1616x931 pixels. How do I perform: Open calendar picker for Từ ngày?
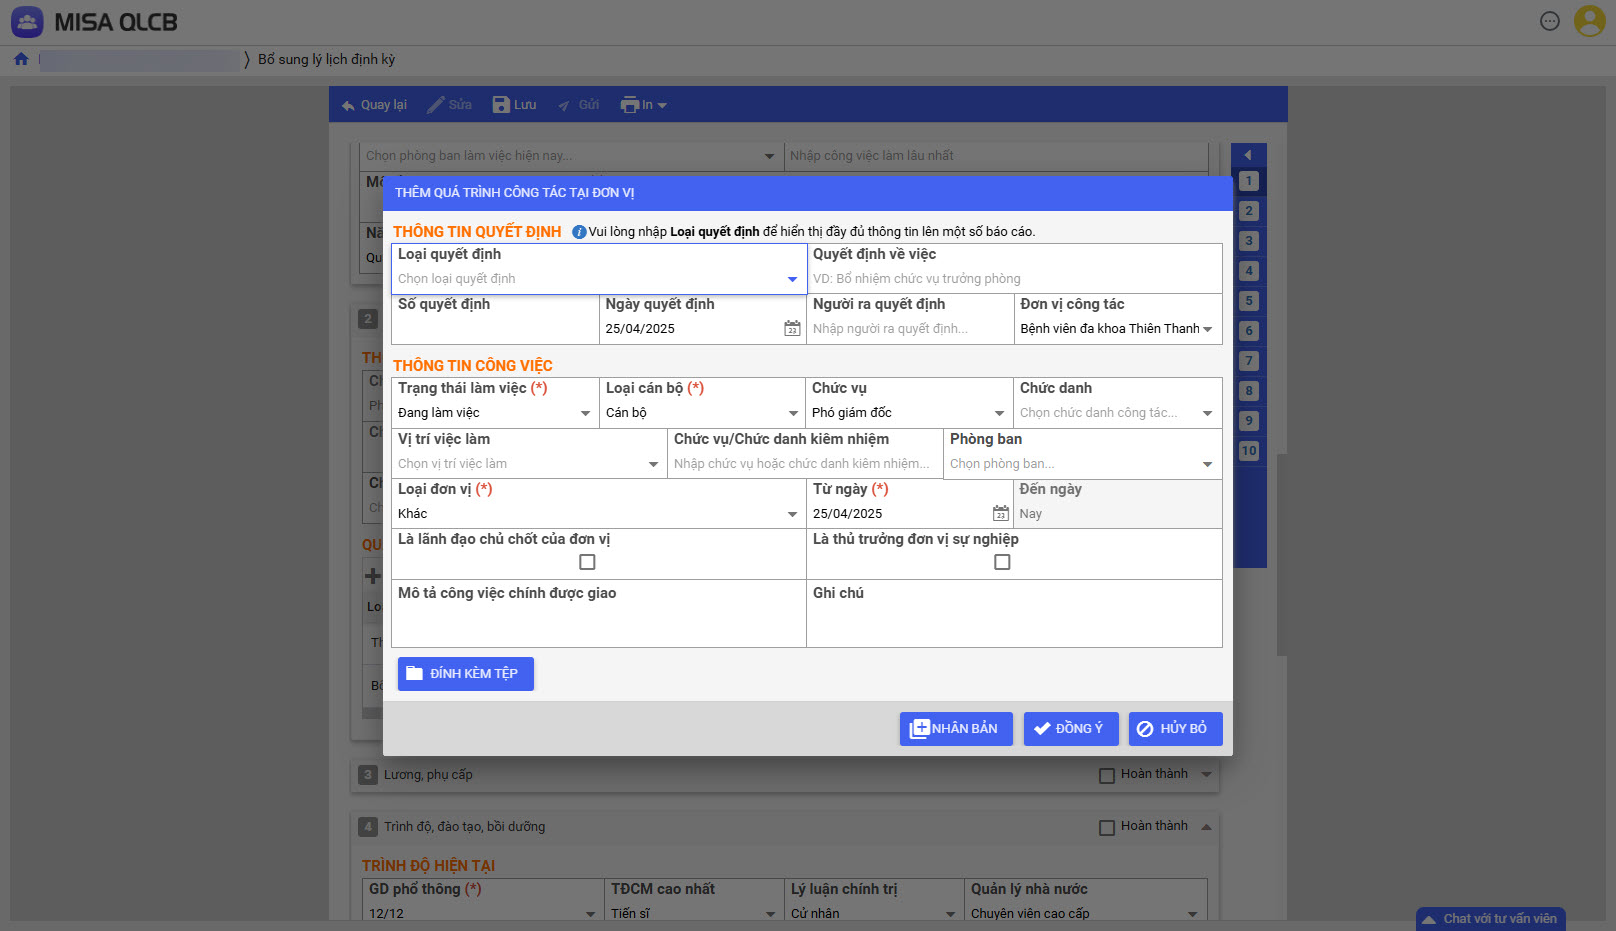coord(1000,513)
